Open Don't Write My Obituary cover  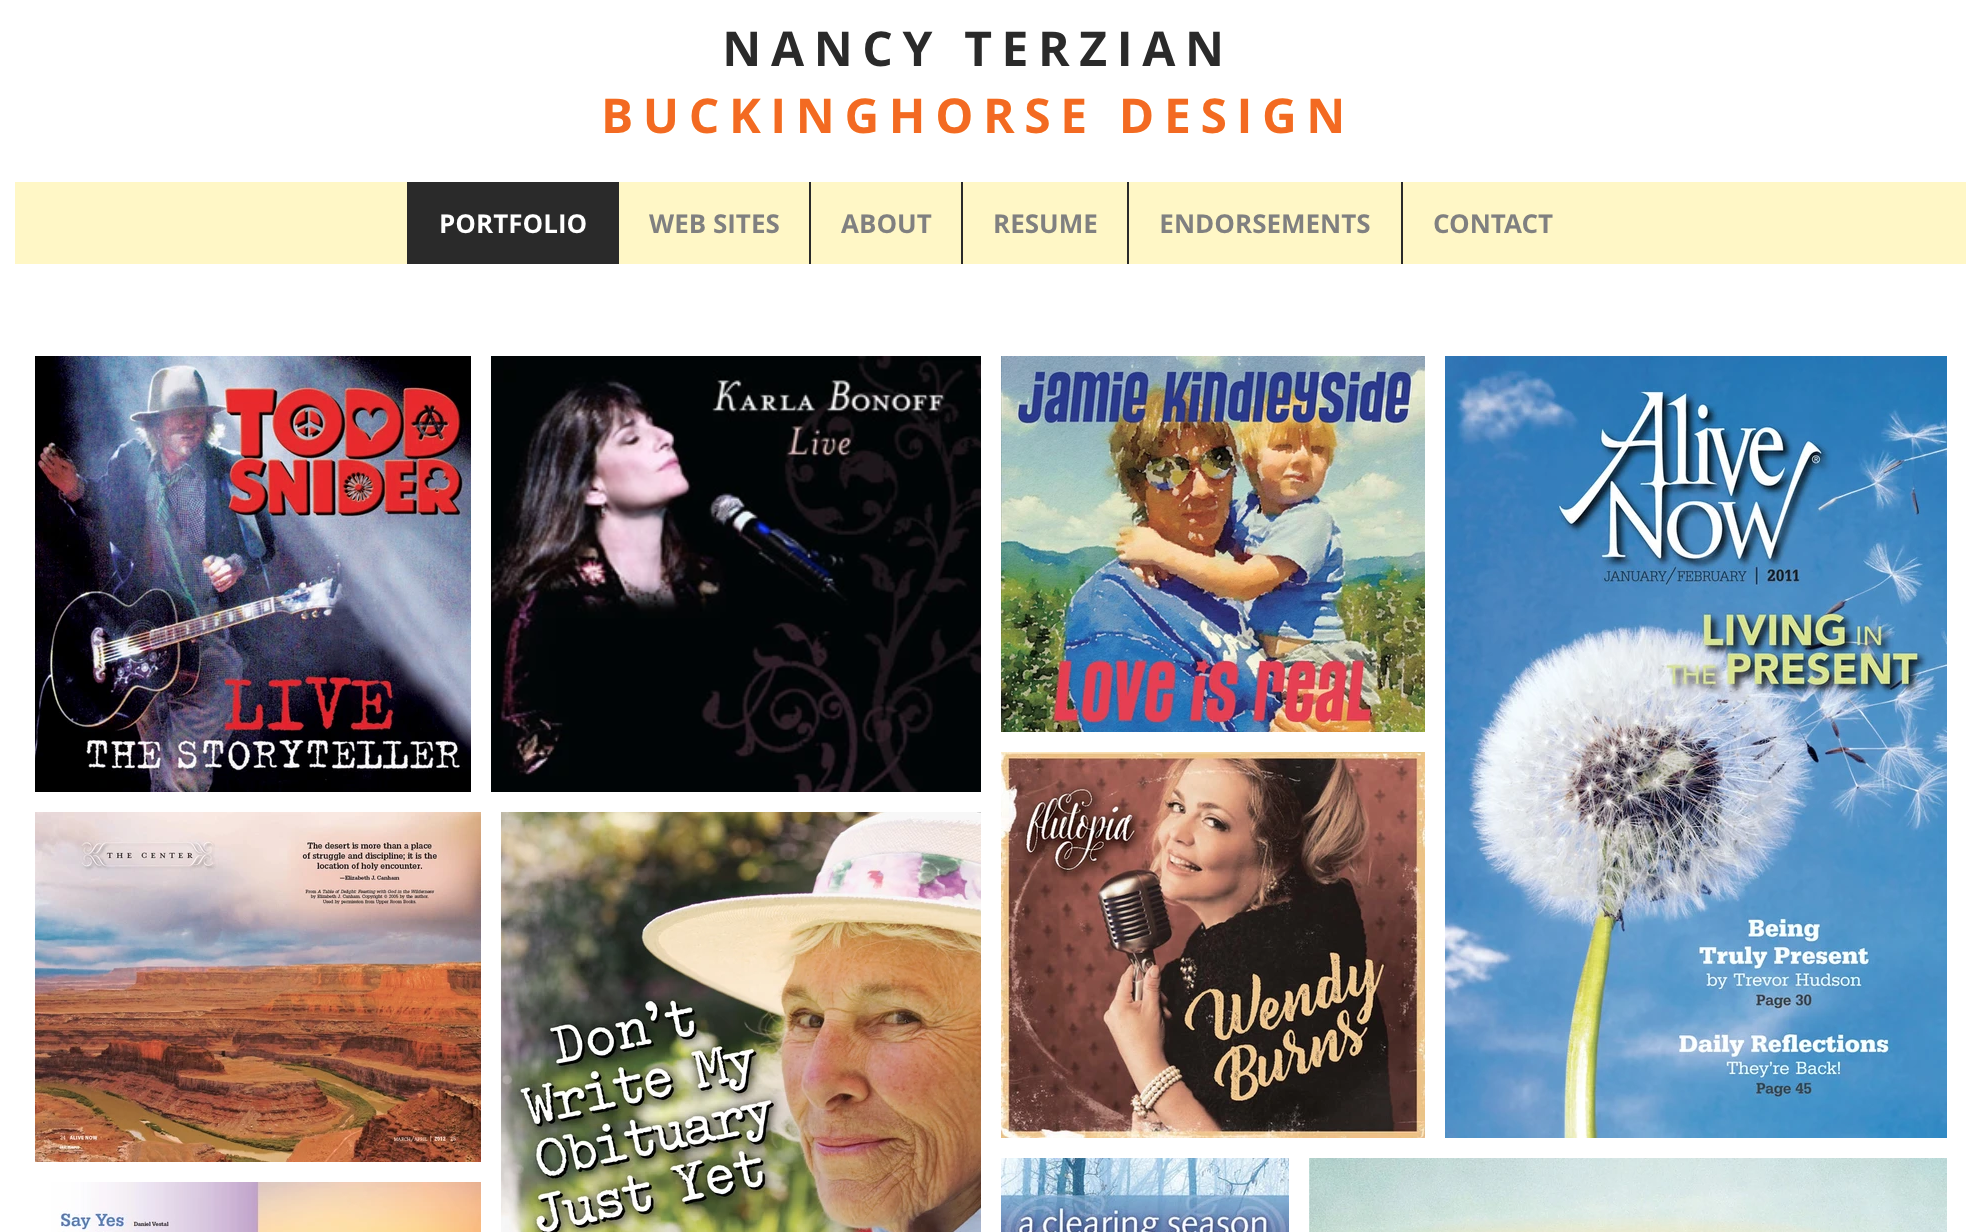741,1022
